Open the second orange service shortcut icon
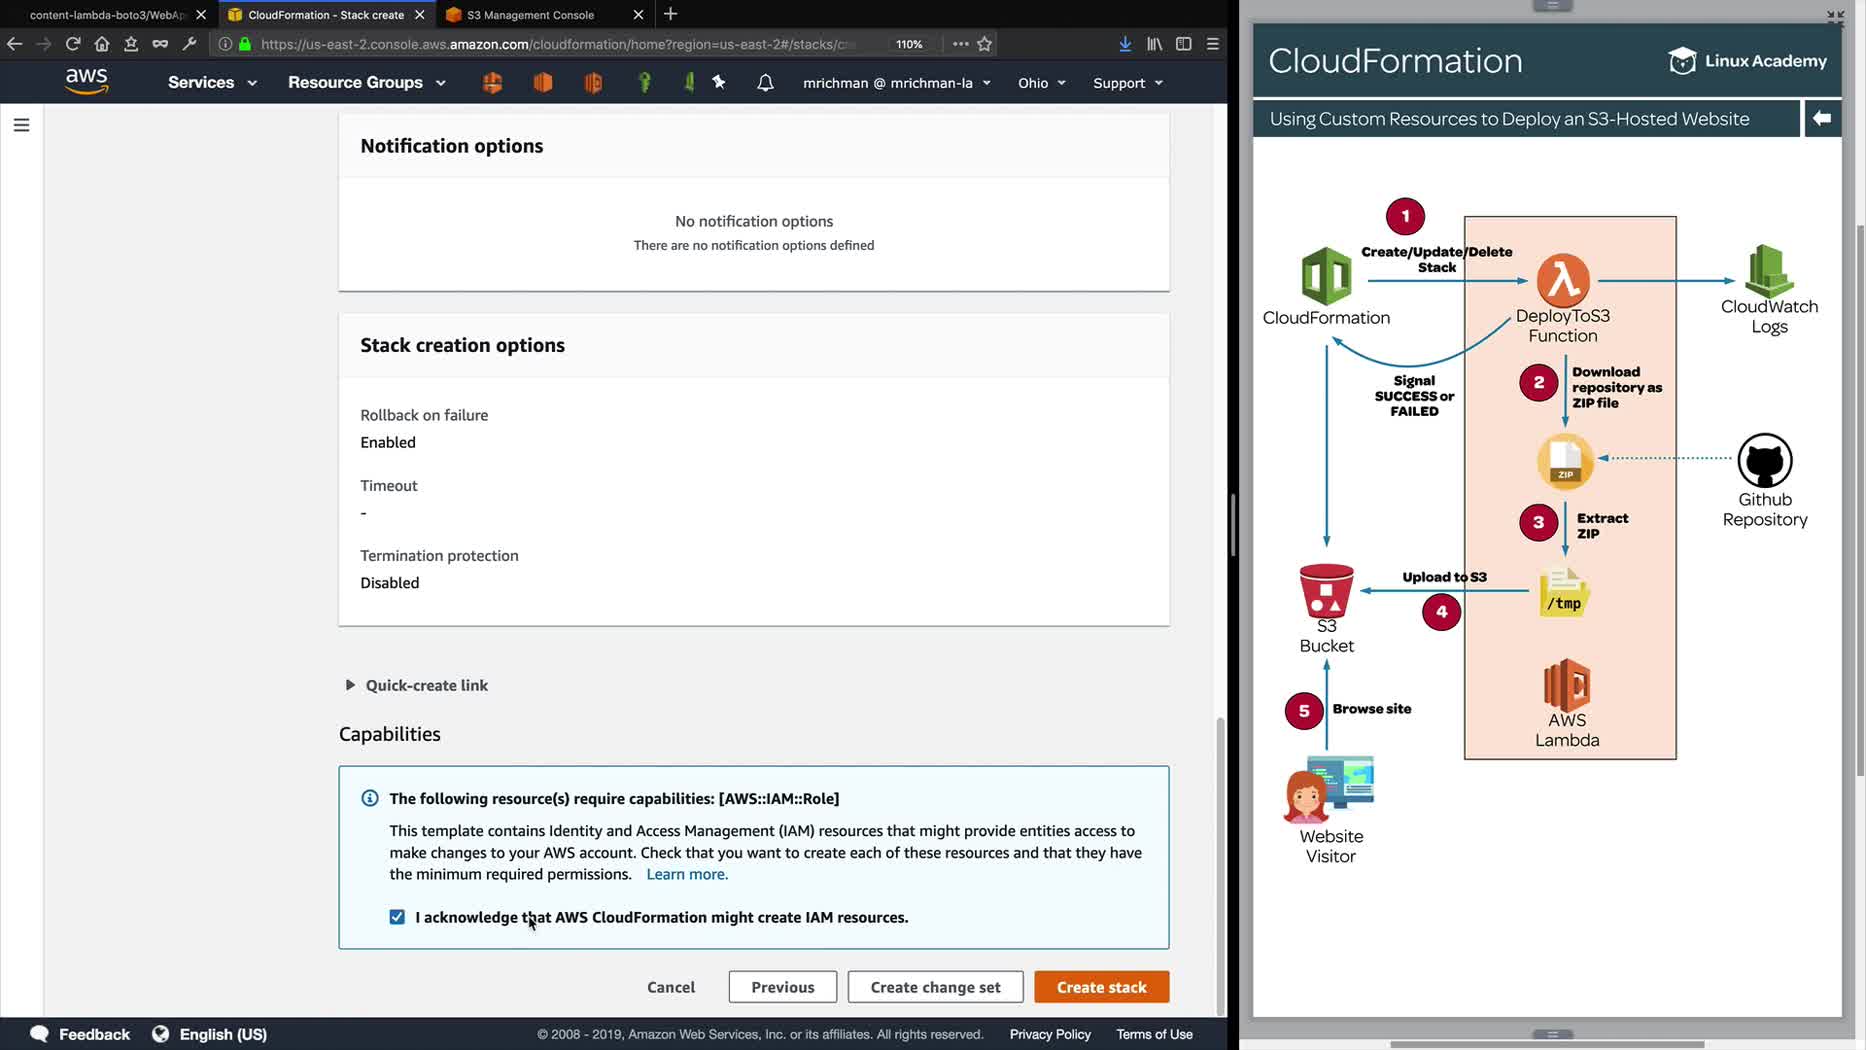This screenshot has height=1050, width=1866. pyautogui.click(x=543, y=83)
